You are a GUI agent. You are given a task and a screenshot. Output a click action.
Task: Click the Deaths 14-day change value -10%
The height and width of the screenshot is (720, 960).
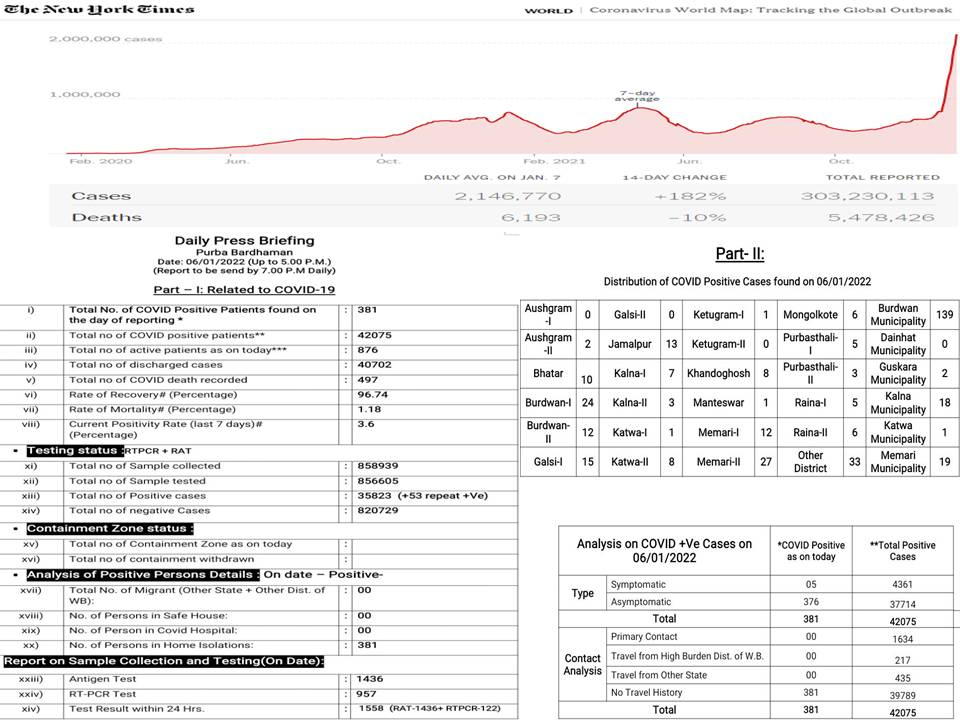point(682,217)
